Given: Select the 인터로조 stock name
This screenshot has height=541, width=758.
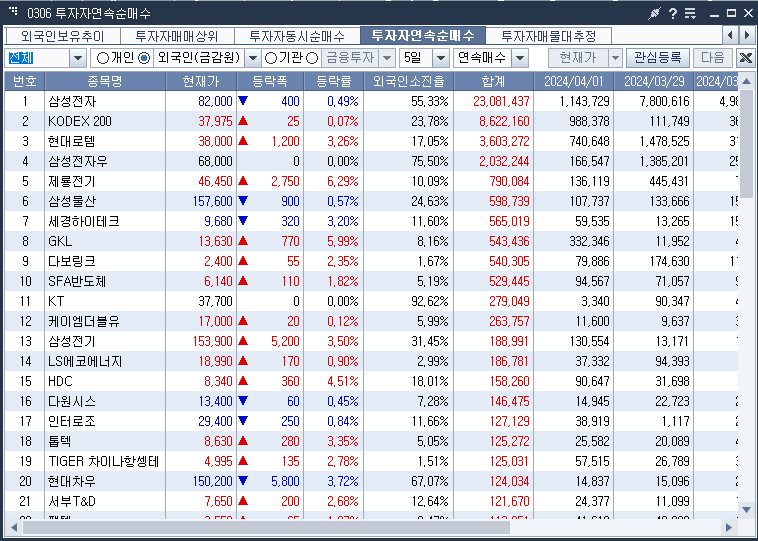Looking at the screenshot, I should (x=72, y=421).
